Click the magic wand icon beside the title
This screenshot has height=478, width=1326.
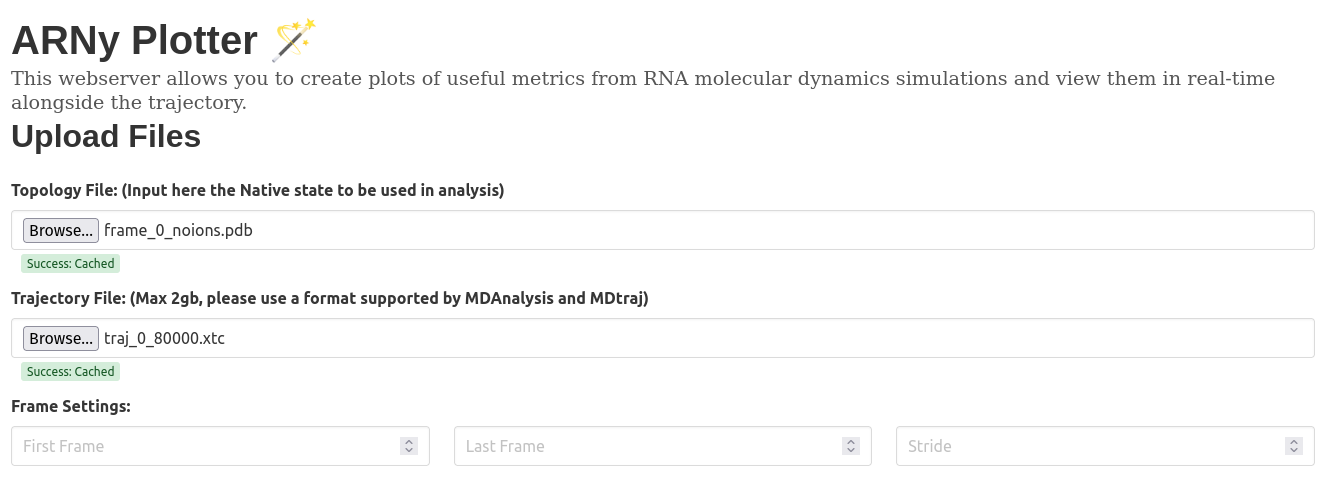click(x=294, y=40)
